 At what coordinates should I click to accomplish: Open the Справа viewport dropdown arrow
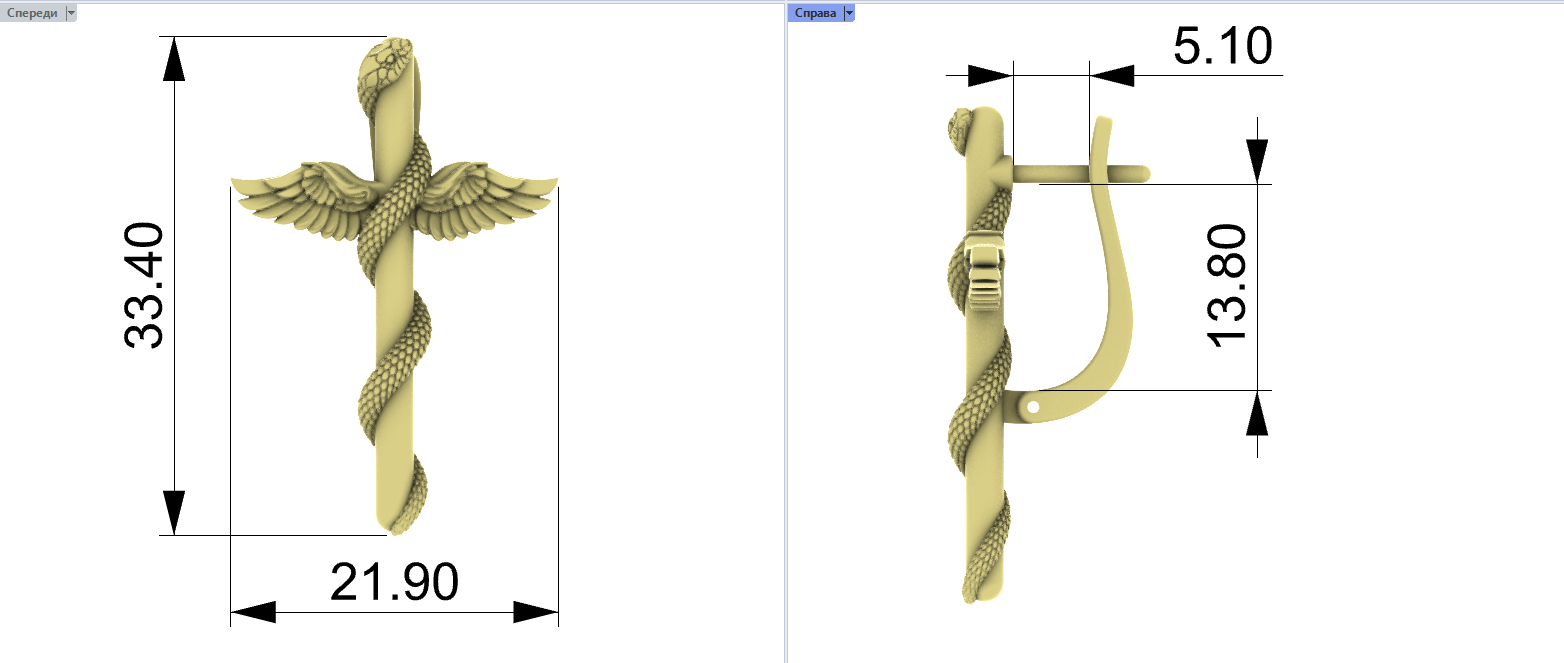coord(849,13)
